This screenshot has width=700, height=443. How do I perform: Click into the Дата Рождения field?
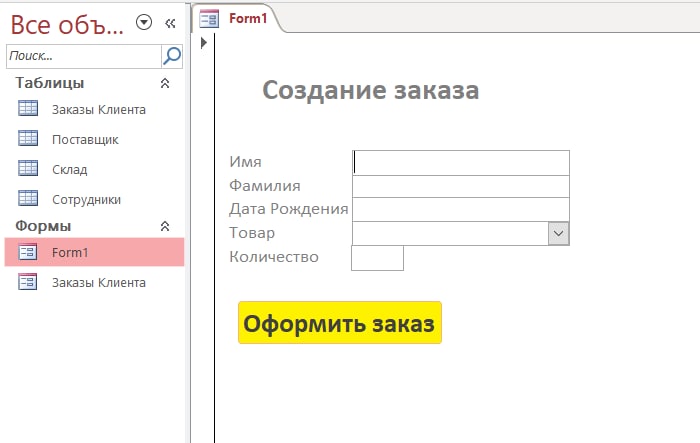tap(461, 209)
